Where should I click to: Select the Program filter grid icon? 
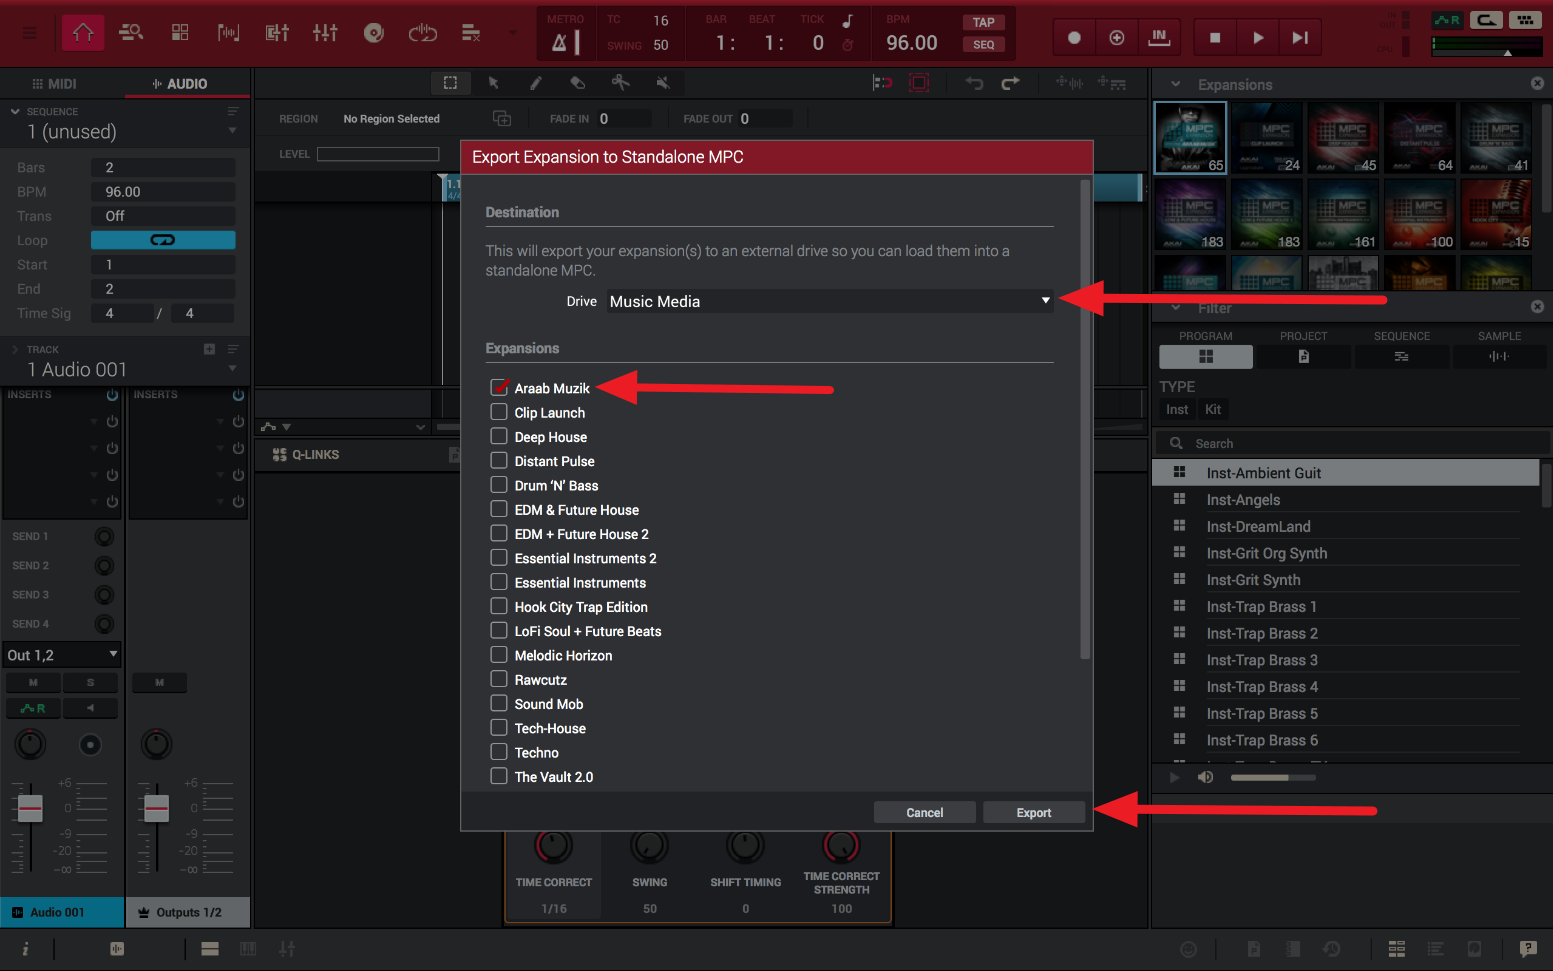point(1206,356)
